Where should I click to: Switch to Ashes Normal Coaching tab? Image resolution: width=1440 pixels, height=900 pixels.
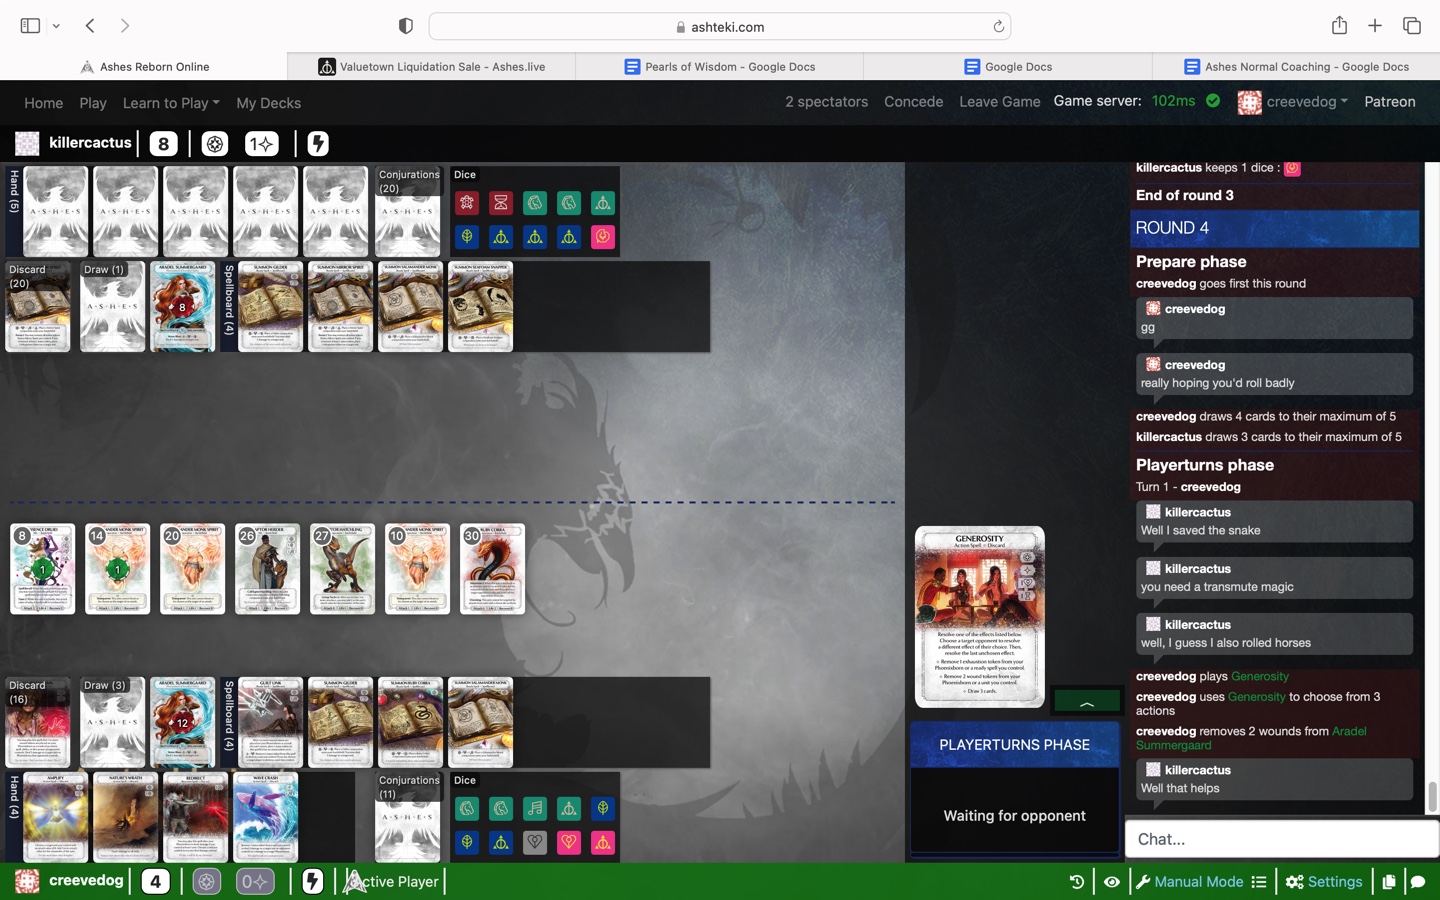click(1296, 67)
